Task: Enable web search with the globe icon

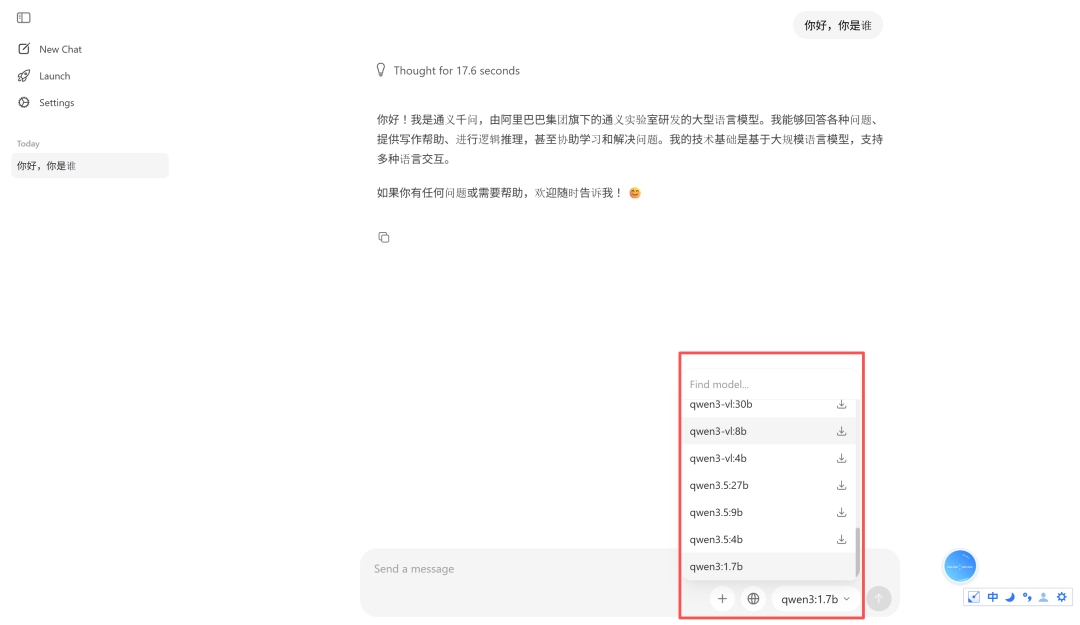Action: [753, 598]
